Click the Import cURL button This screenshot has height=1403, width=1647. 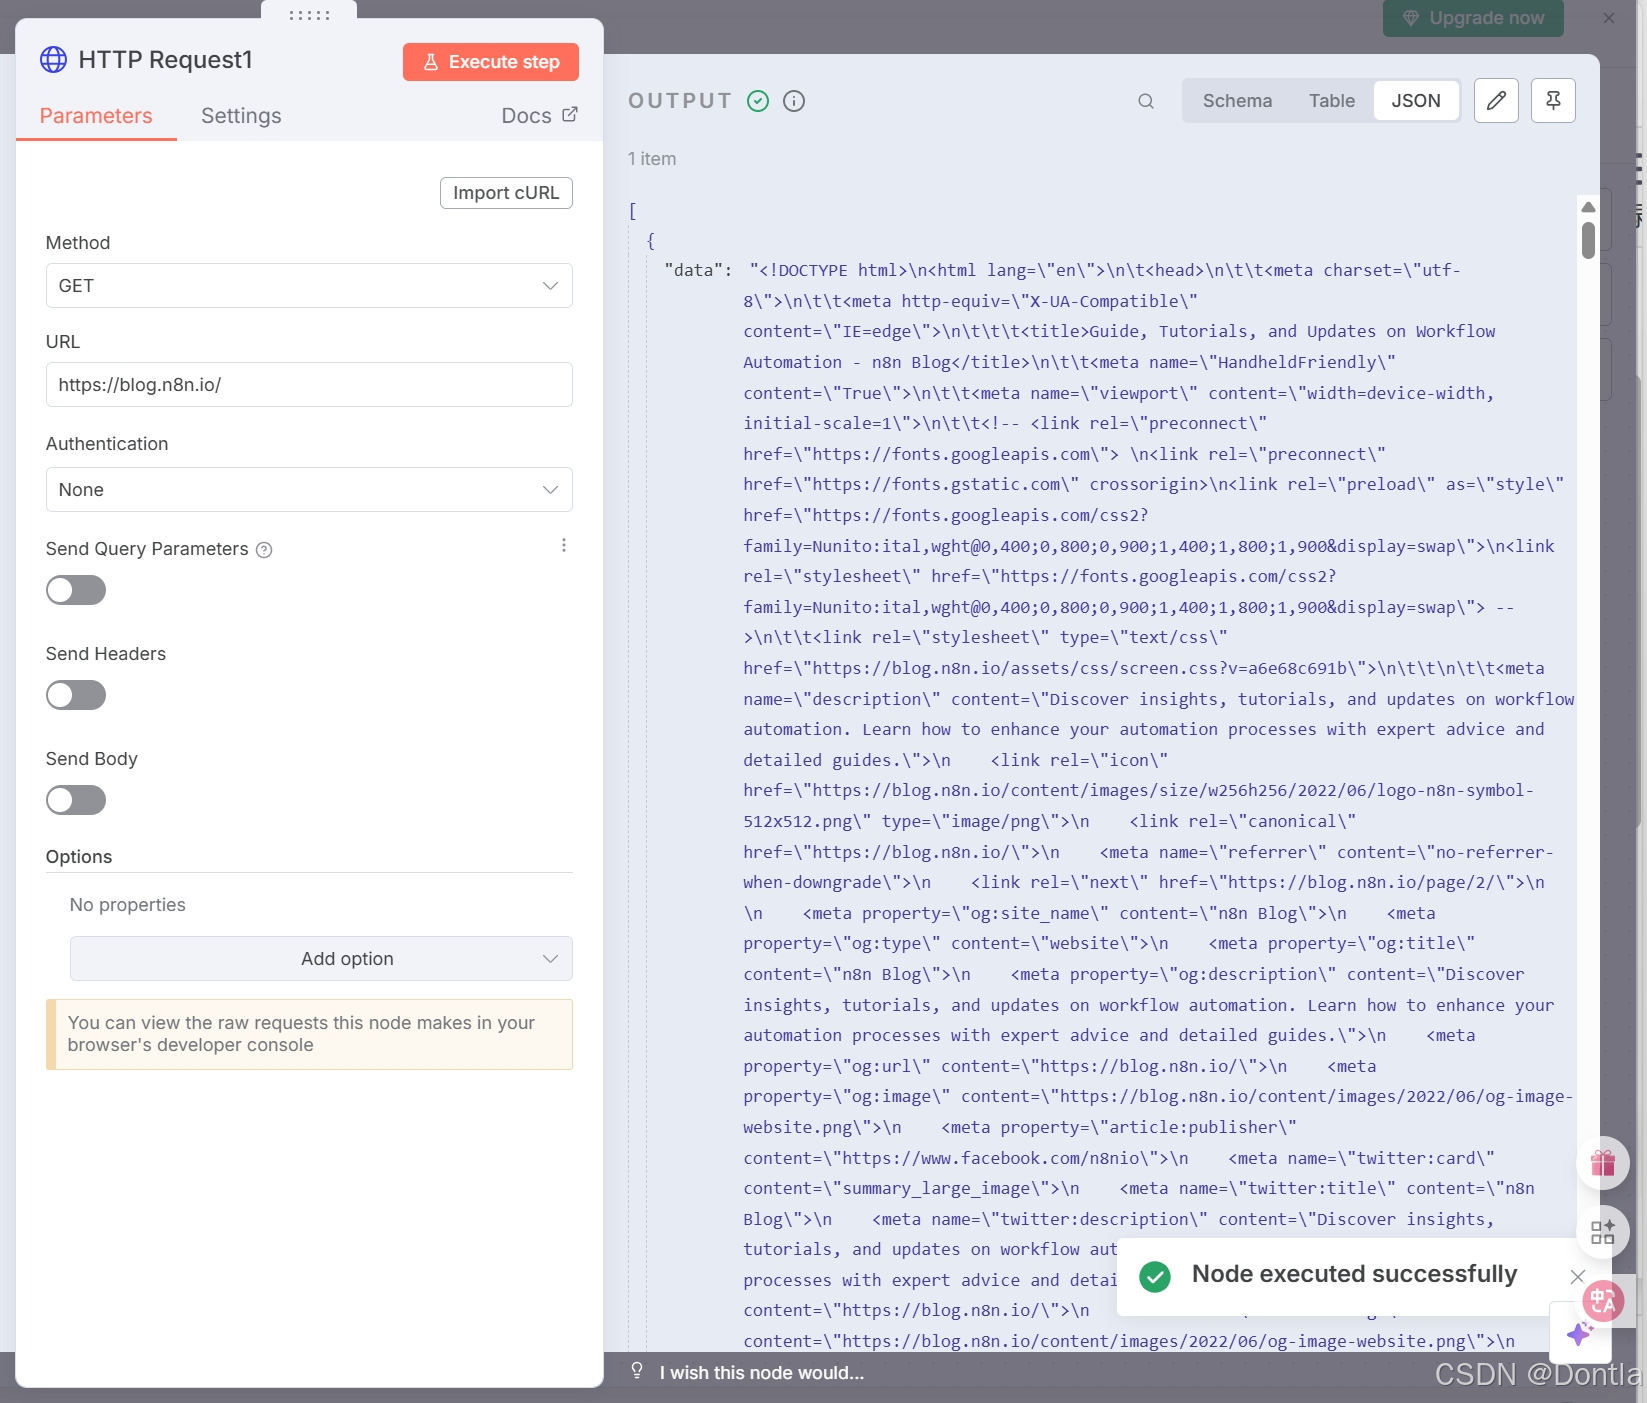(506, 193)
